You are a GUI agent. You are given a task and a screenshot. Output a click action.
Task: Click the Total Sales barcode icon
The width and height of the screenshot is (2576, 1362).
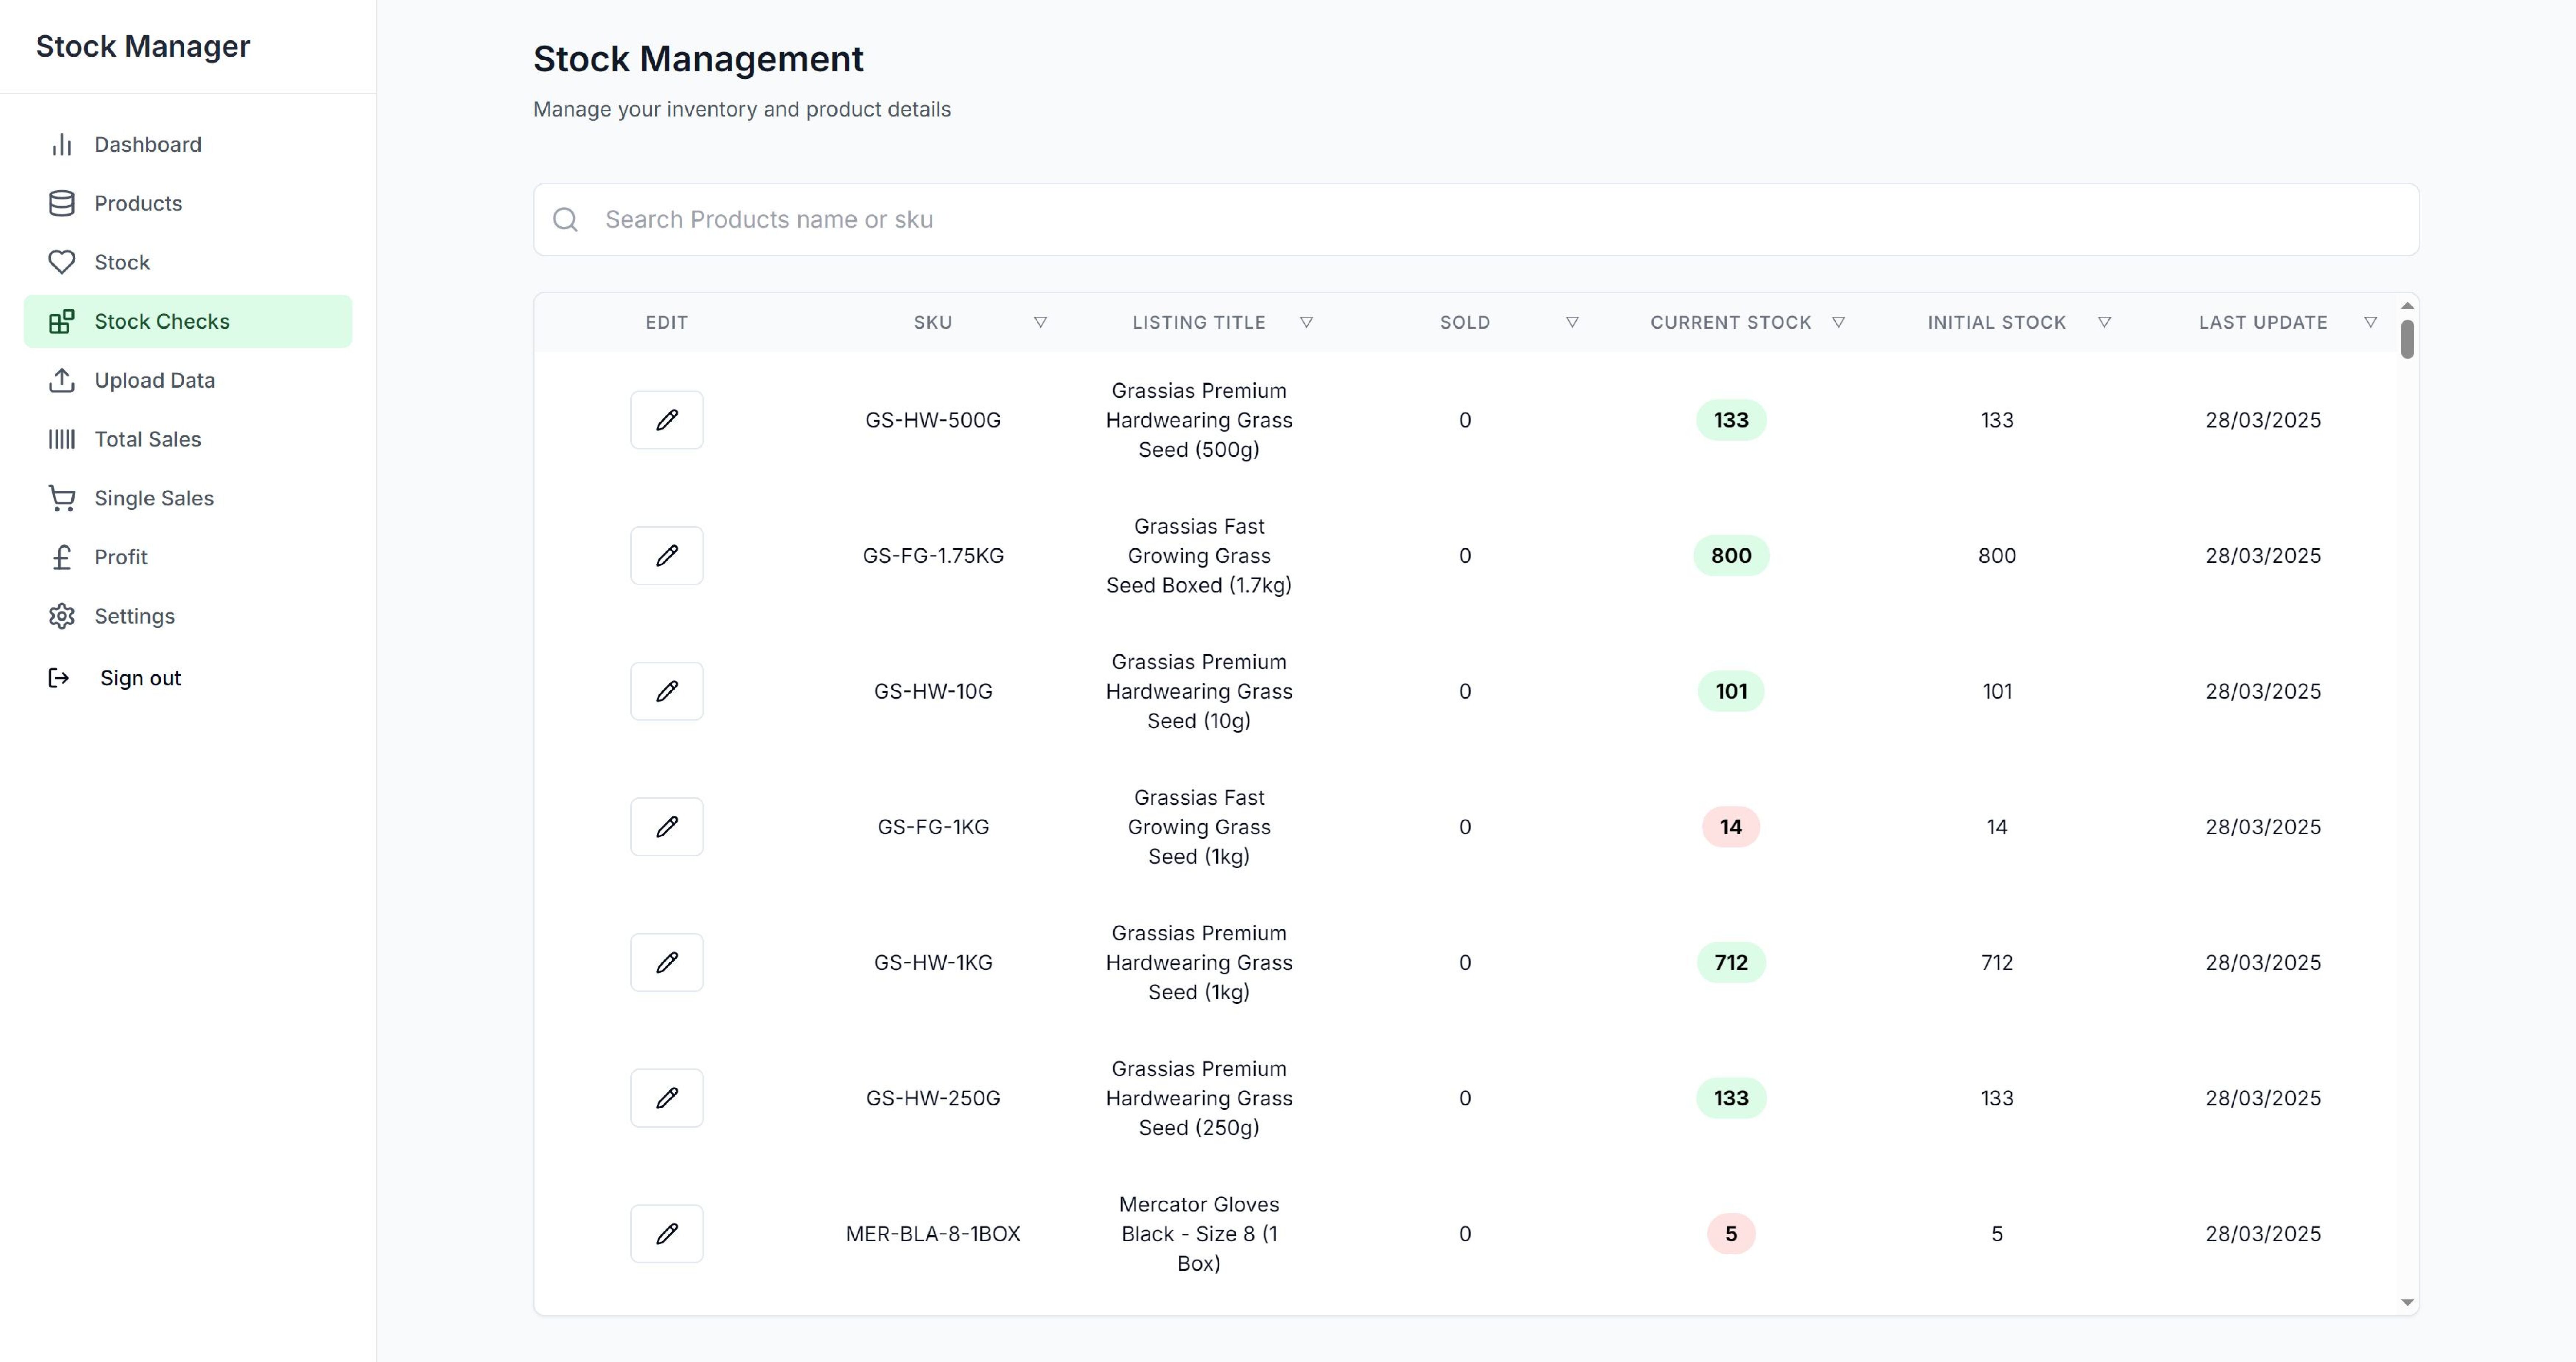click(x=62, y=439)
